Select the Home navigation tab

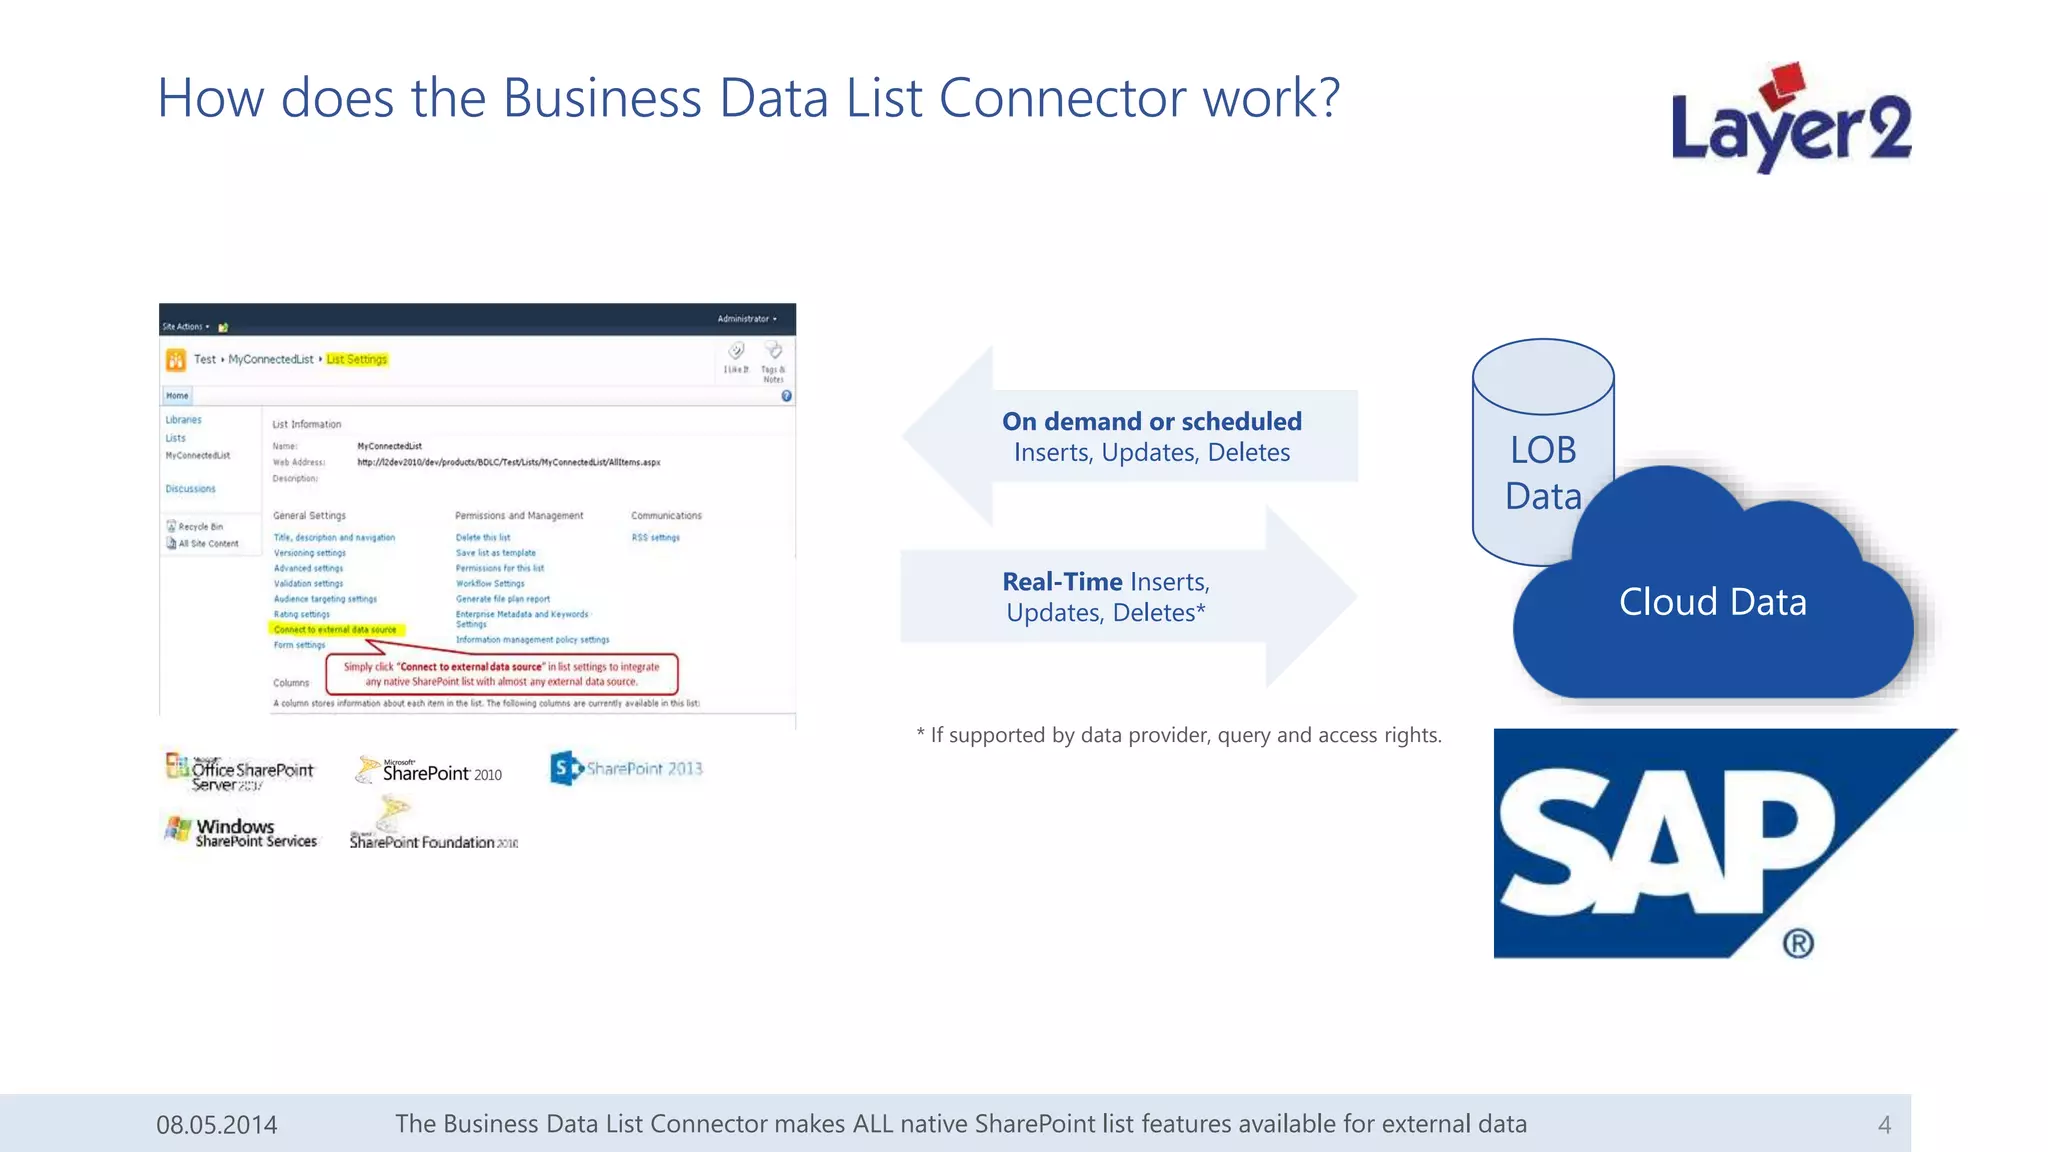(x=177, y=396)
